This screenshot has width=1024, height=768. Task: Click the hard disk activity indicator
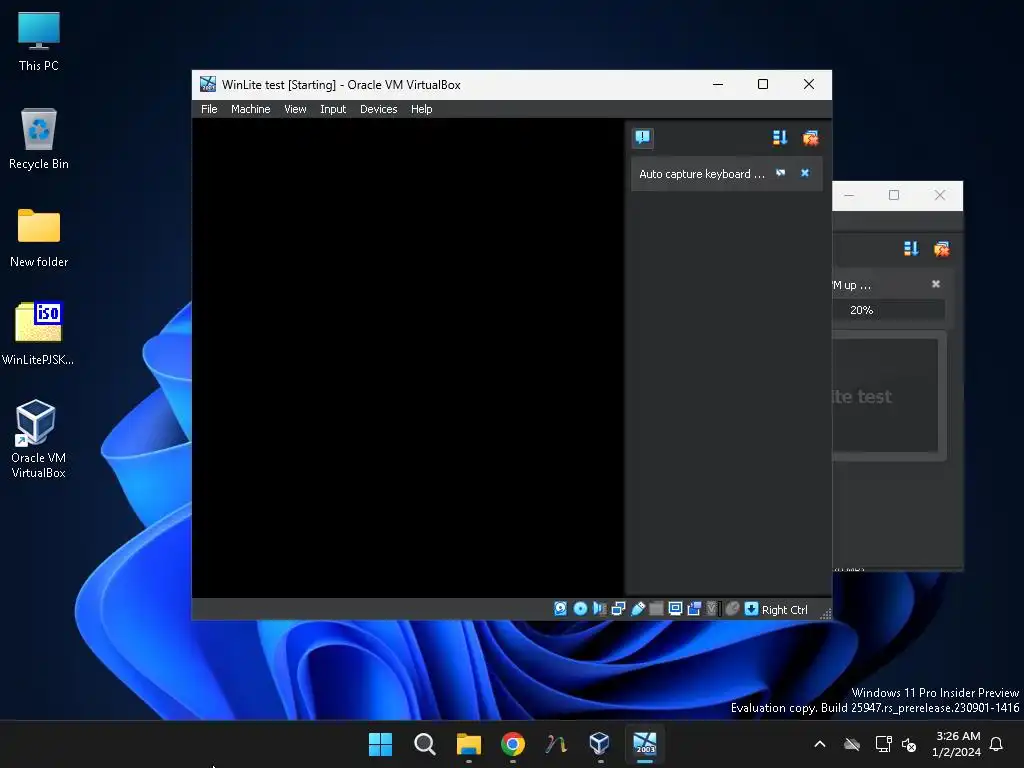pyautogui.click(x=560, y=609)
